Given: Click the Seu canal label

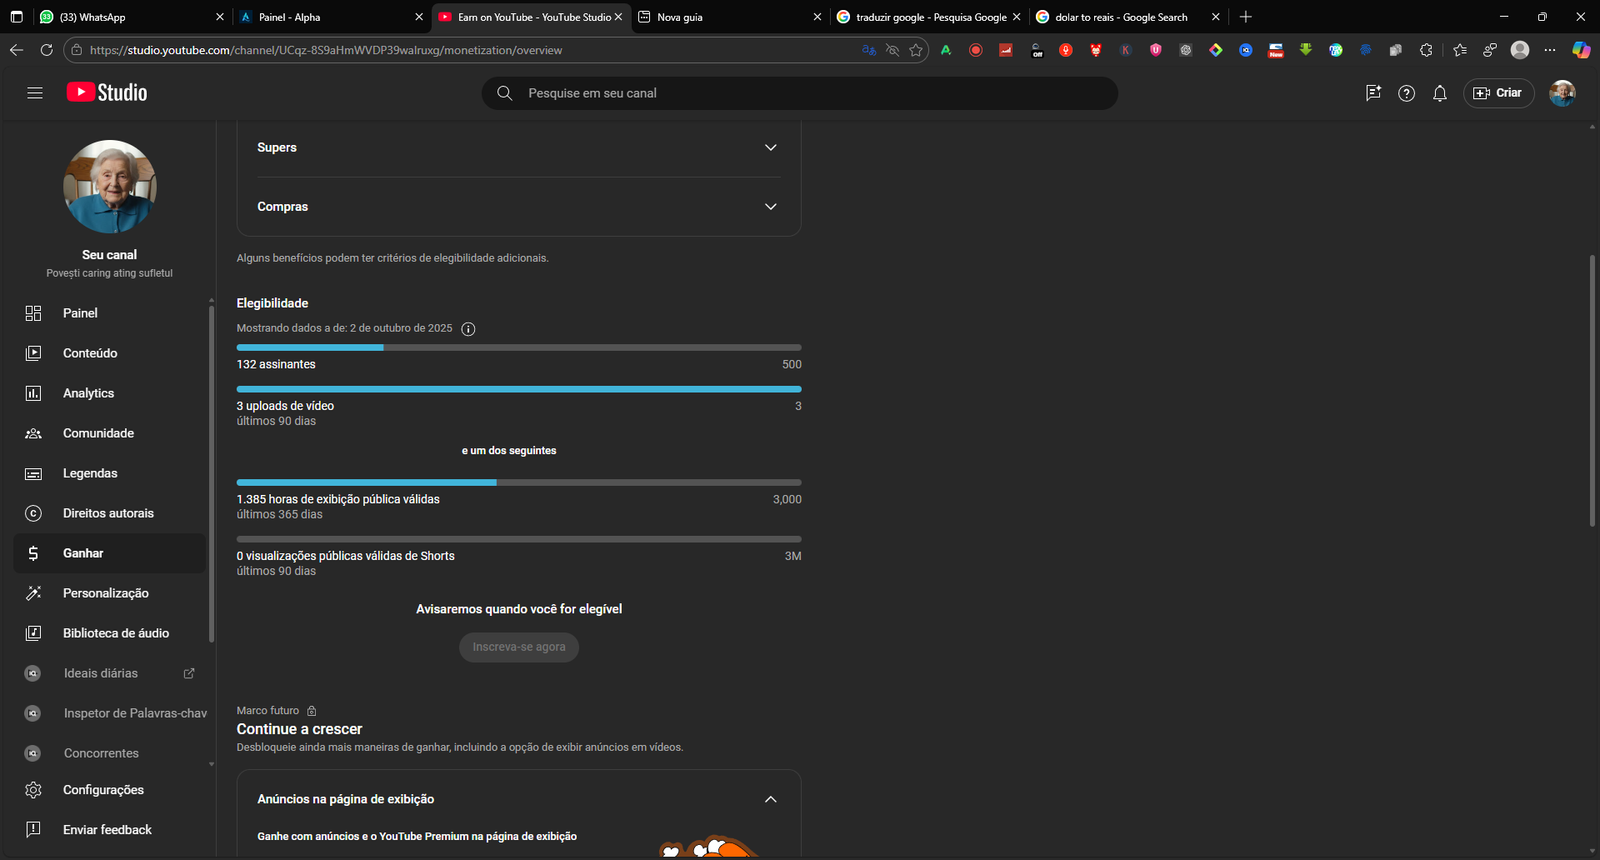Looking at the screenshot, I should coord(110,255).
